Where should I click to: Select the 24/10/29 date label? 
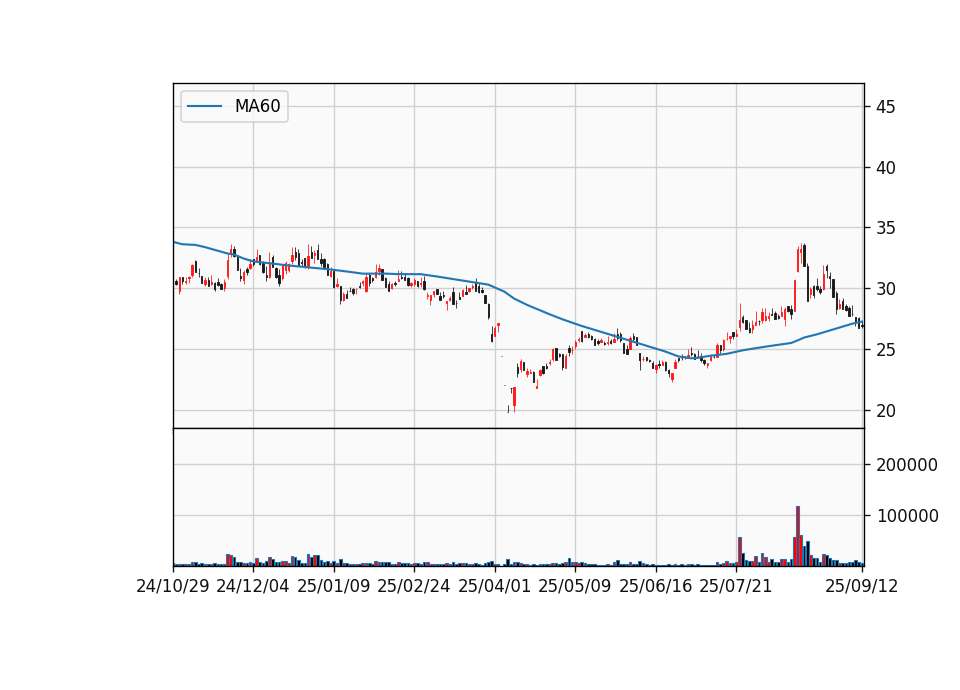[173, 586]
